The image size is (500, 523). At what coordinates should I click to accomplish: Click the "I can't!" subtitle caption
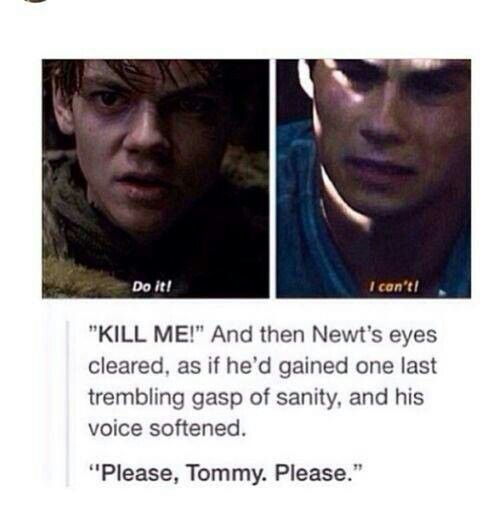pos(394,287)
